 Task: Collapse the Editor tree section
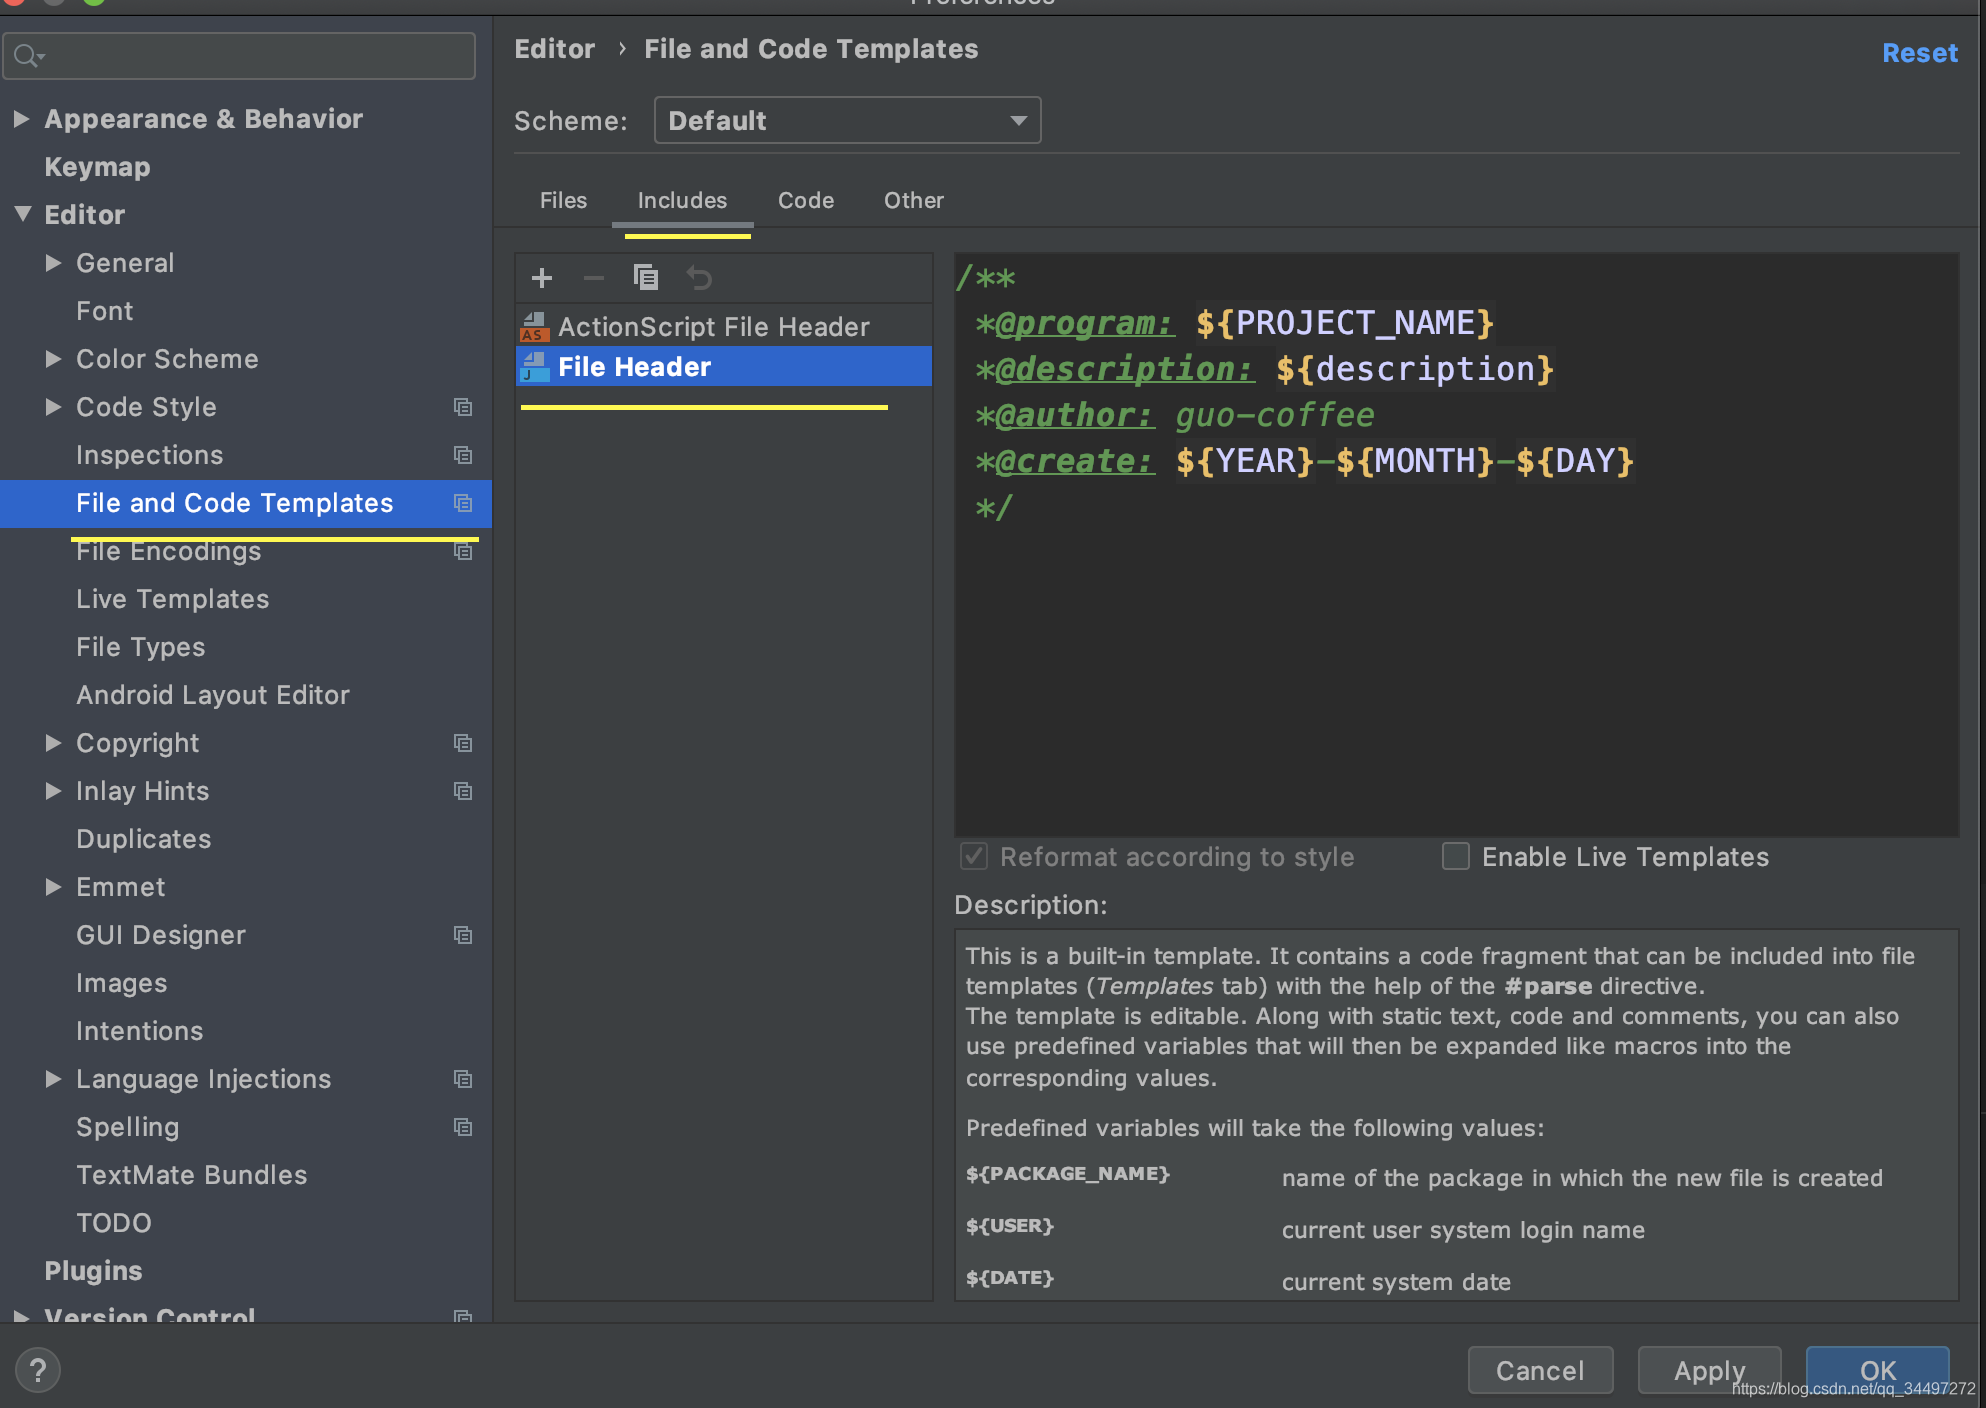pyautogui.click(x=23, y=214)
